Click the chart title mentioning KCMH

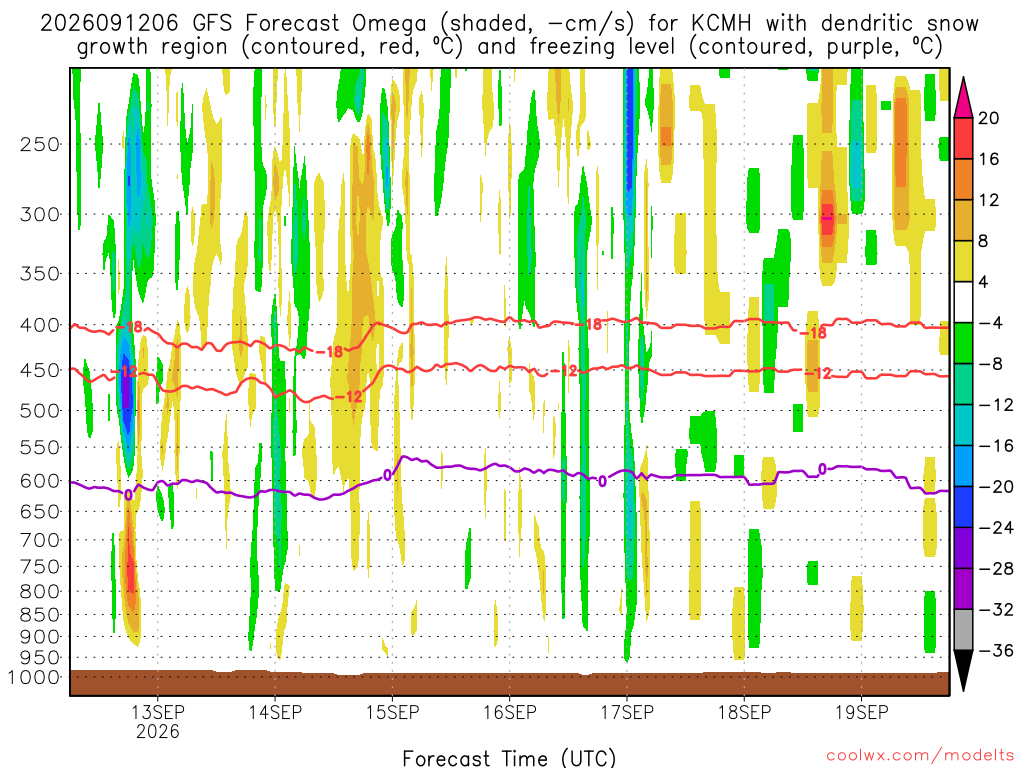(x=509, y=35)
